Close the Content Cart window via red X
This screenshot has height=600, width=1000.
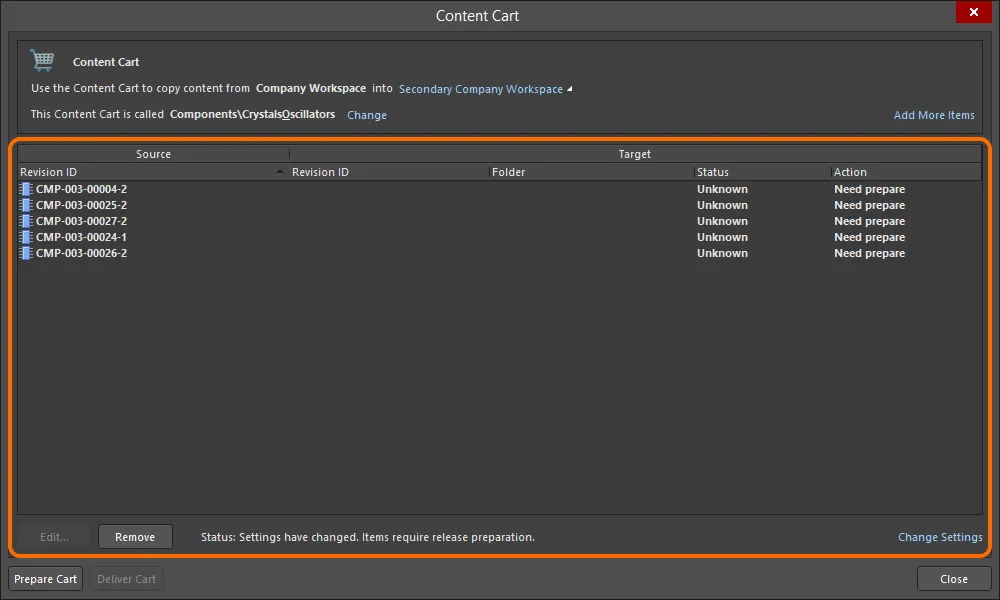[974, 12]
